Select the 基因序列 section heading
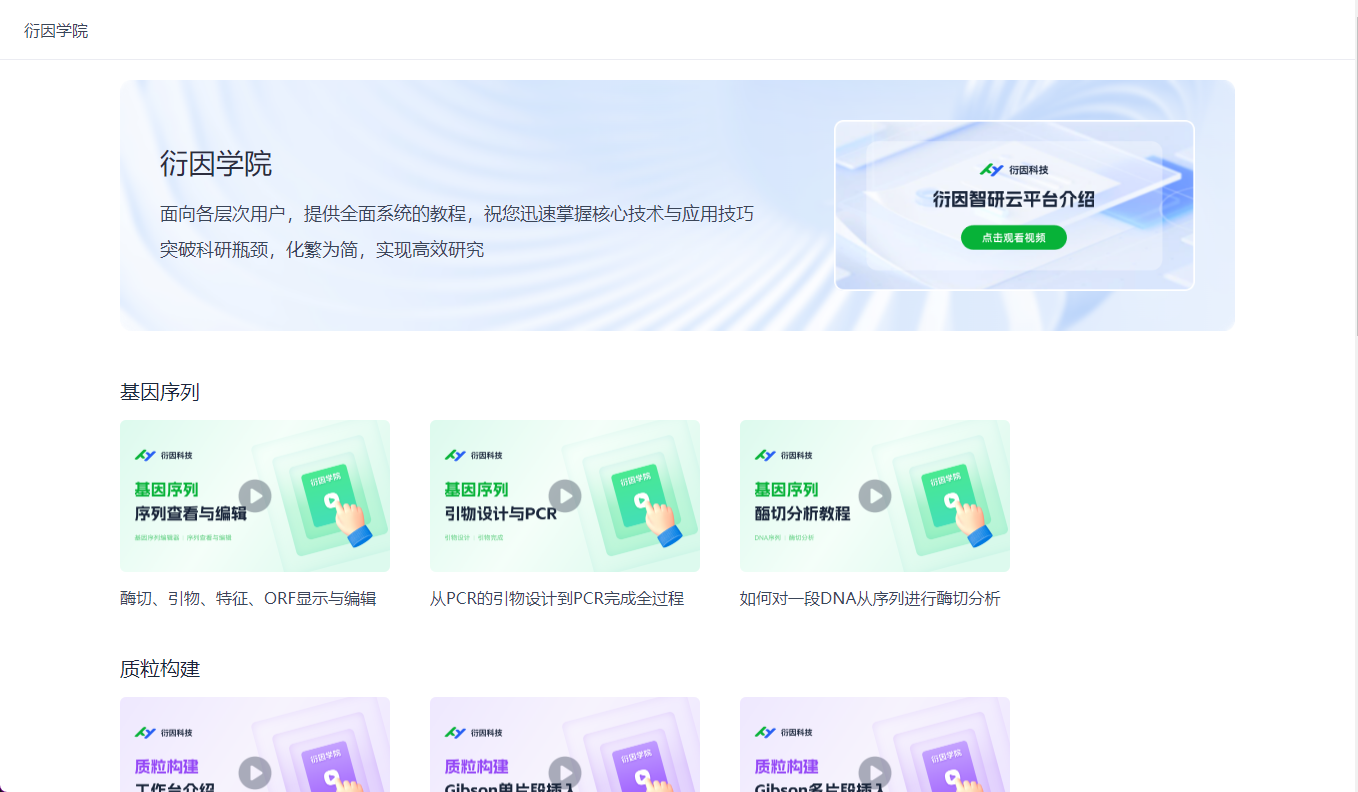 tap(160, 392)
